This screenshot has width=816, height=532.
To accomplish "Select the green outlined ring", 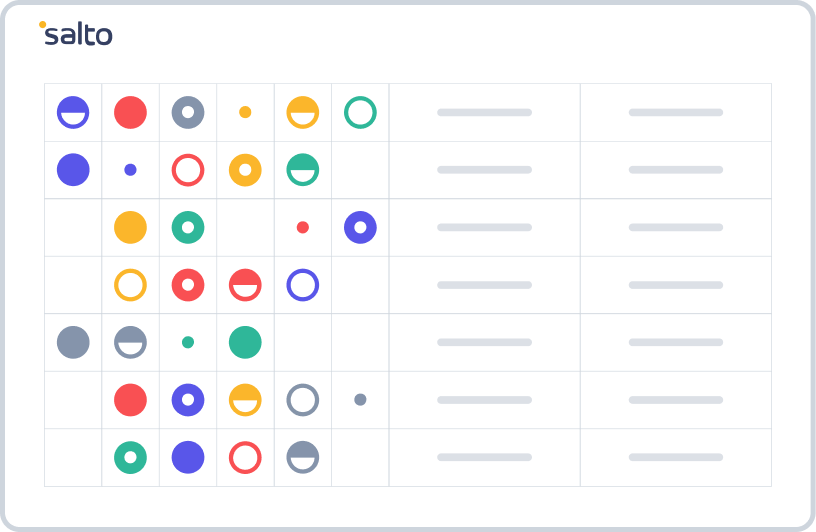I will coord(360,112).
